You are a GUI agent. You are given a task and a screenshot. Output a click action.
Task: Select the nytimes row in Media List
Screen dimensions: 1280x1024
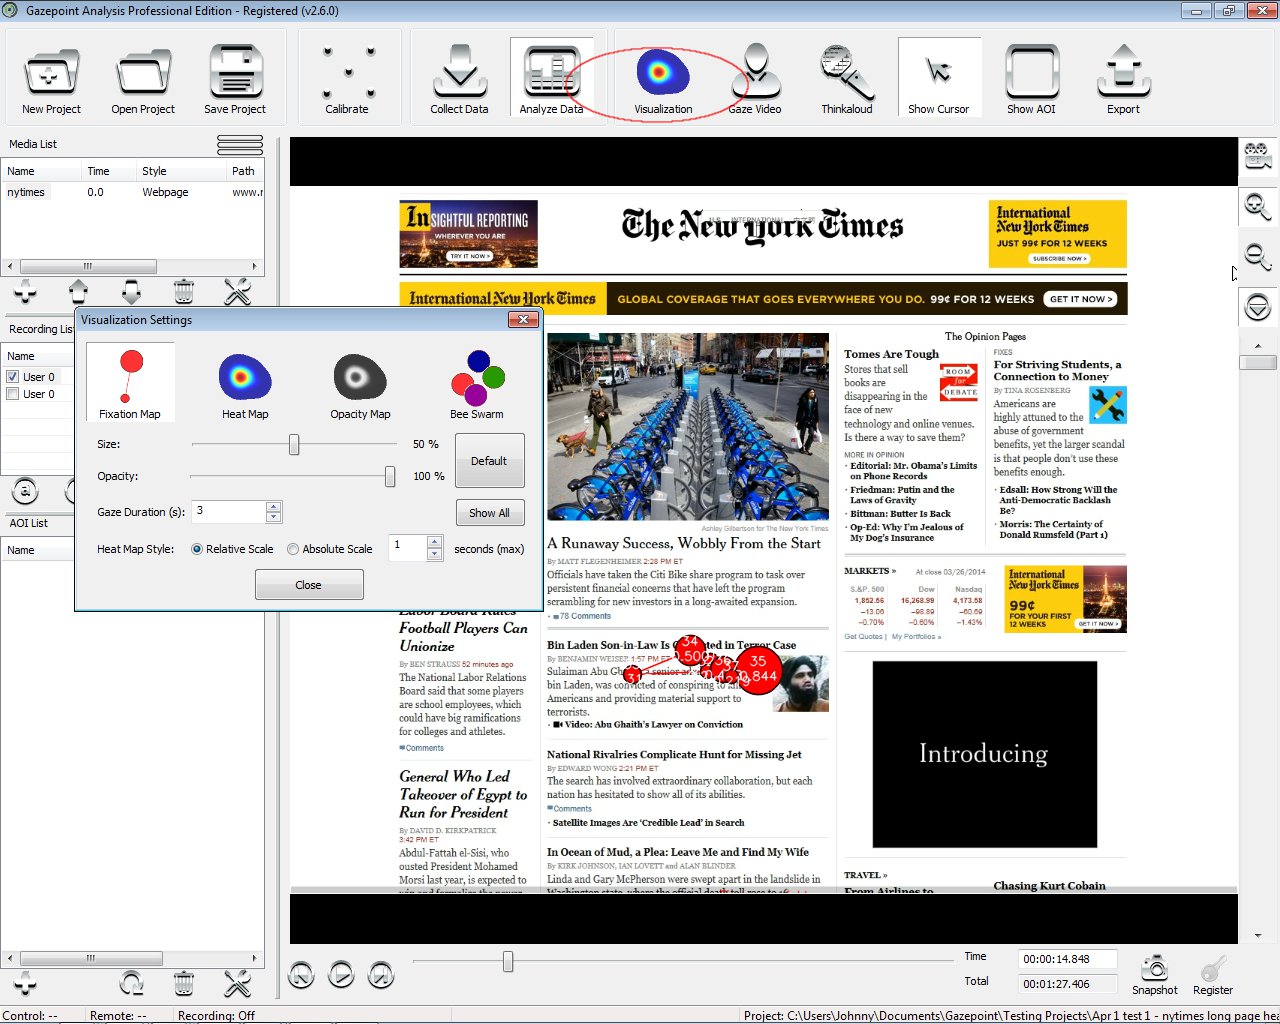[x=132, y=192]
